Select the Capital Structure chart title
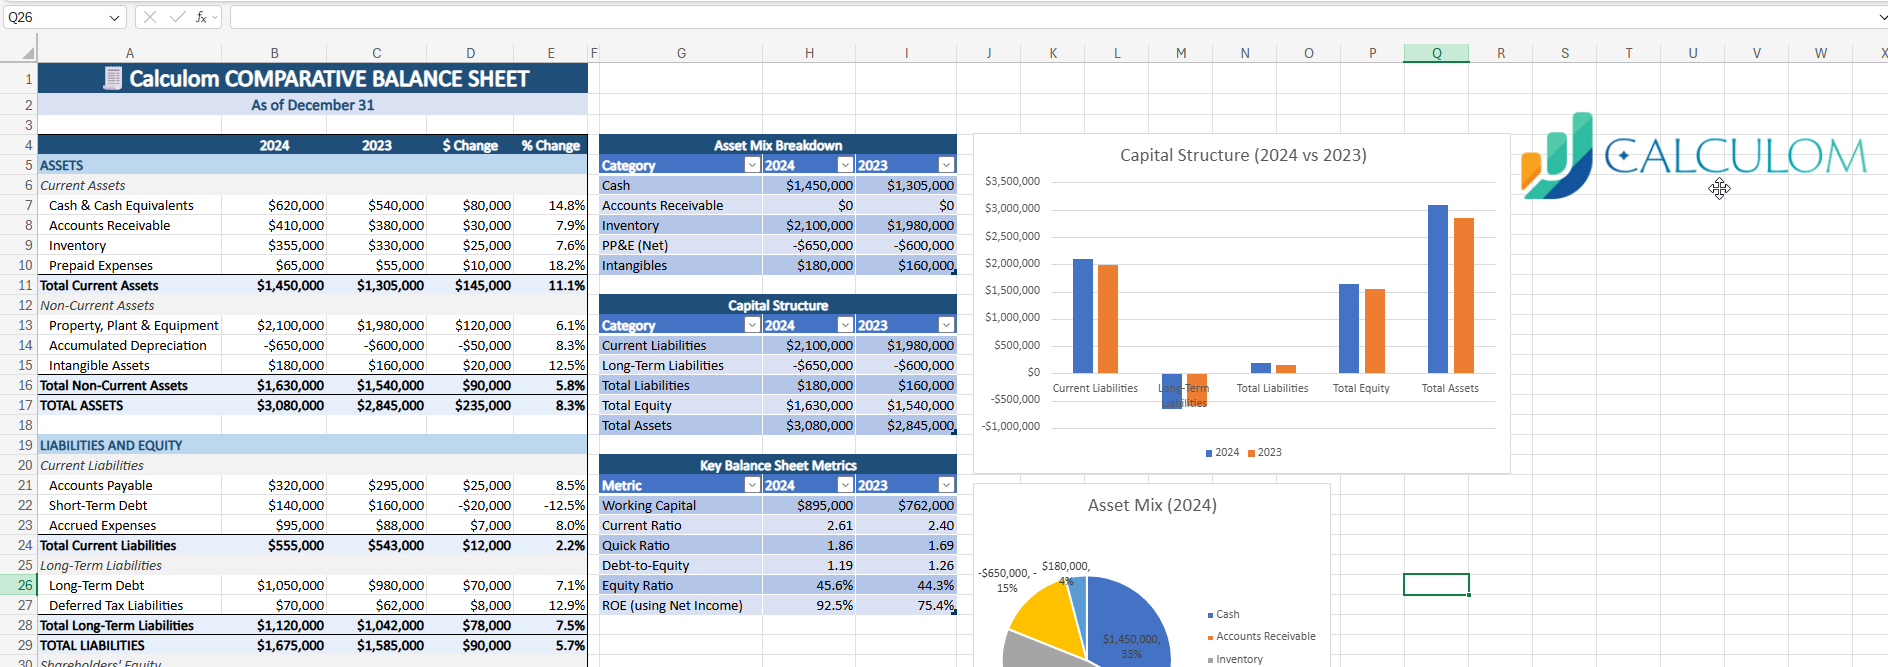 [x=1243, y=155]
